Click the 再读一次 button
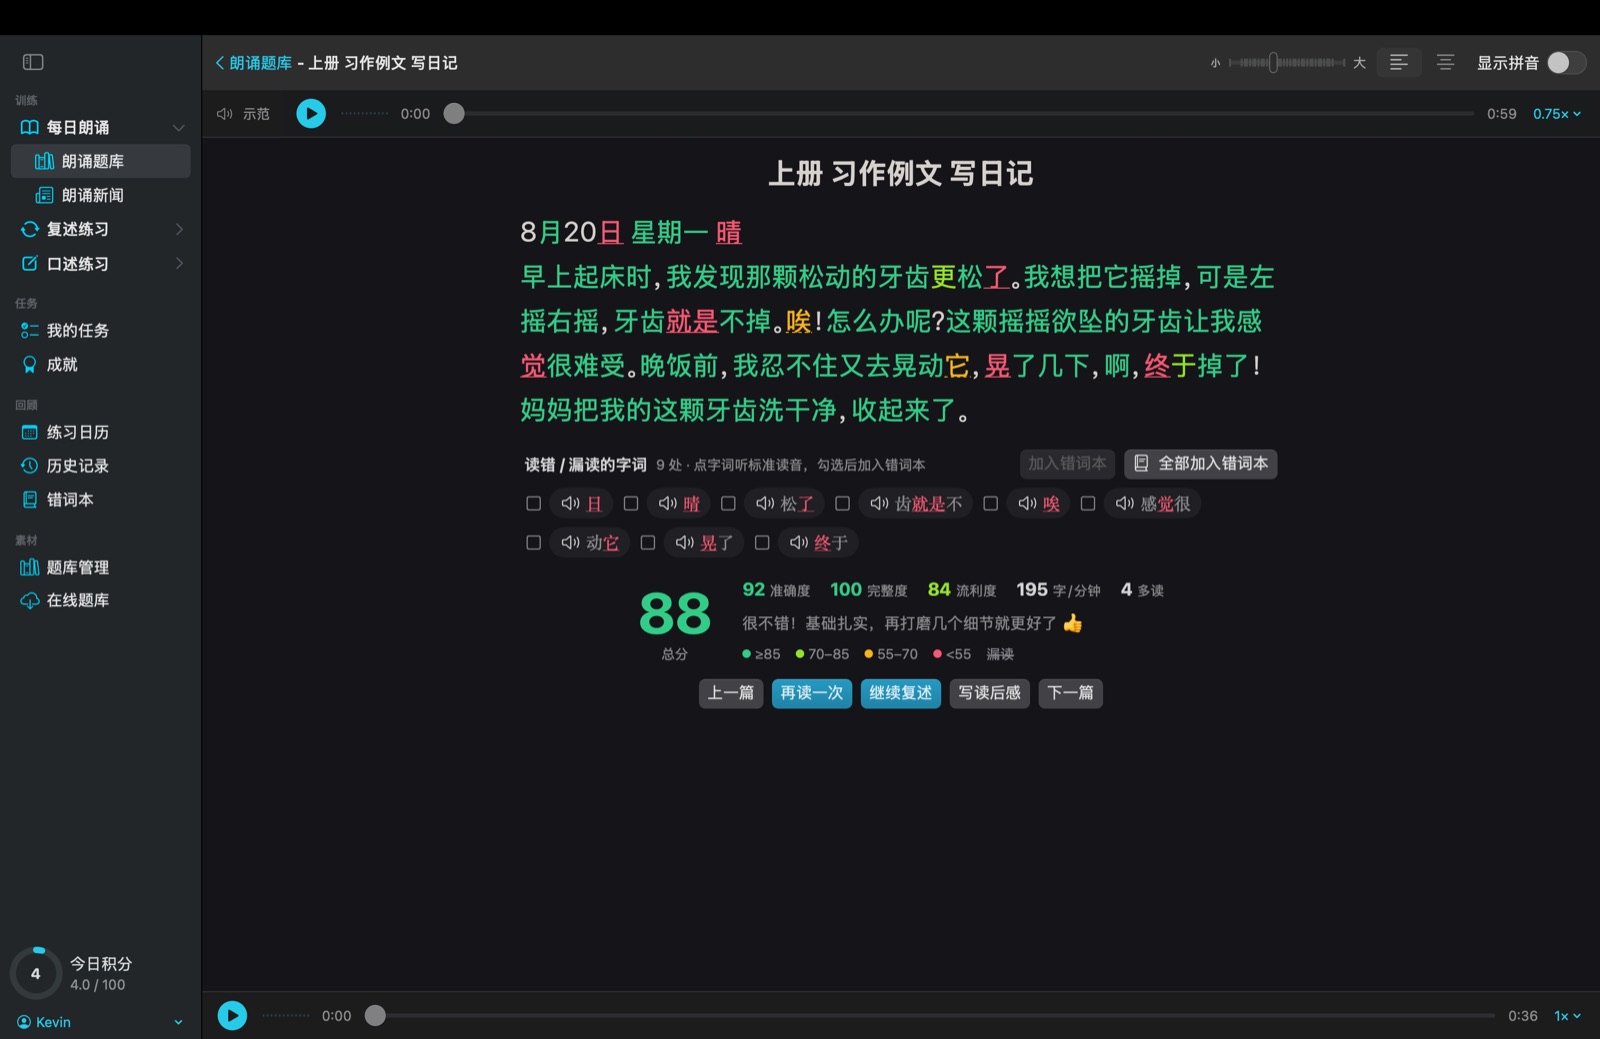Viewport: 1600px width, 1039px height. (812, 693)
